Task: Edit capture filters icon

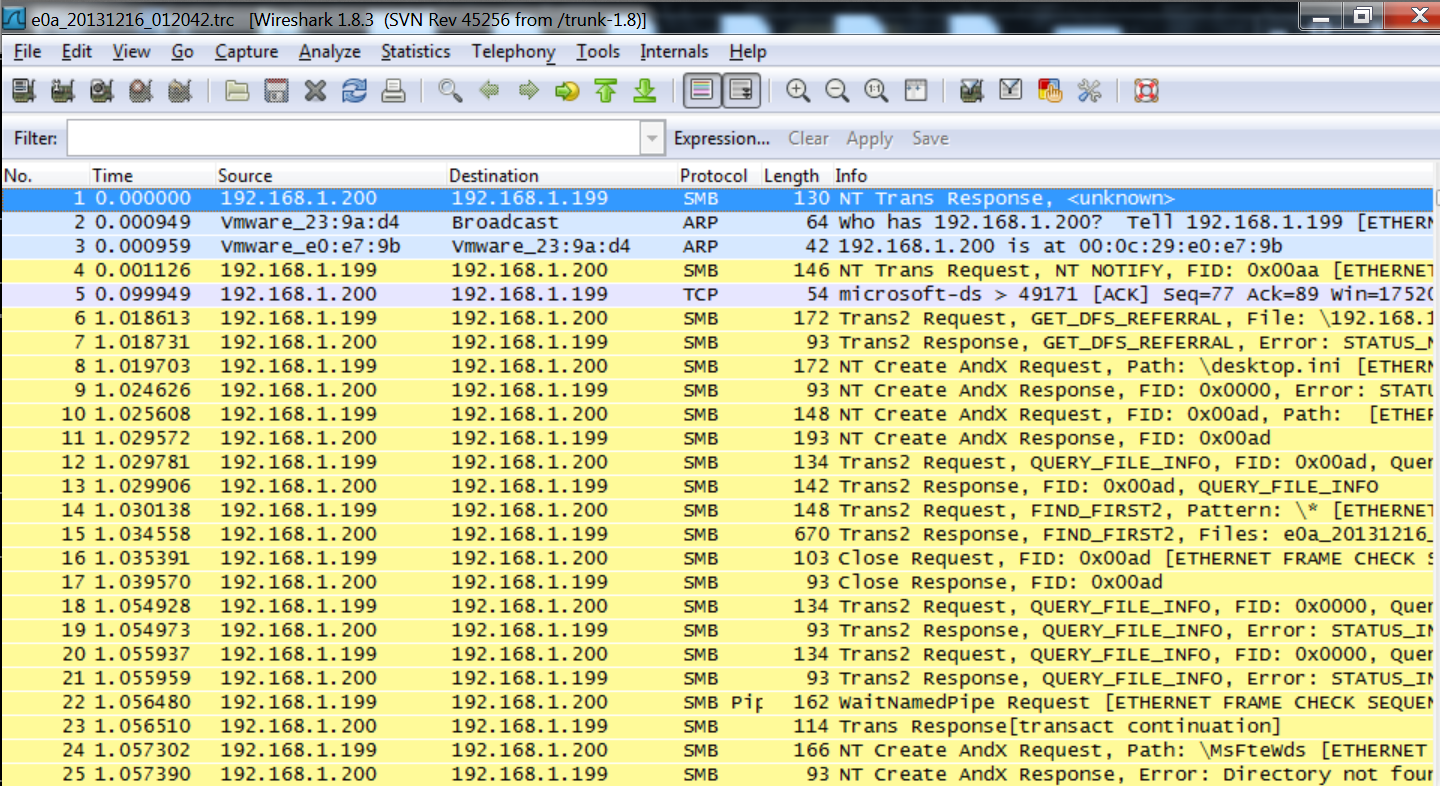Action: pos(971,91)
